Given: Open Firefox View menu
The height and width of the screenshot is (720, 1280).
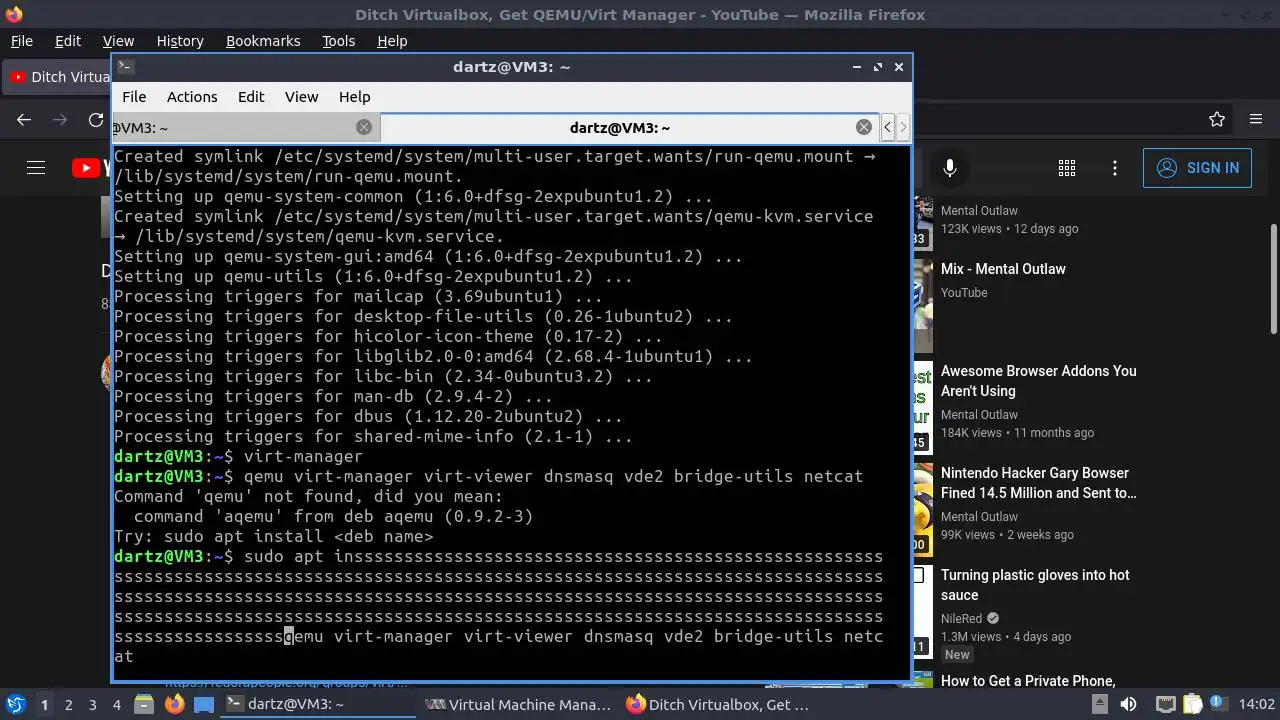Looking at the screenshot, I should pyautogui.click(x=118, y=41).
